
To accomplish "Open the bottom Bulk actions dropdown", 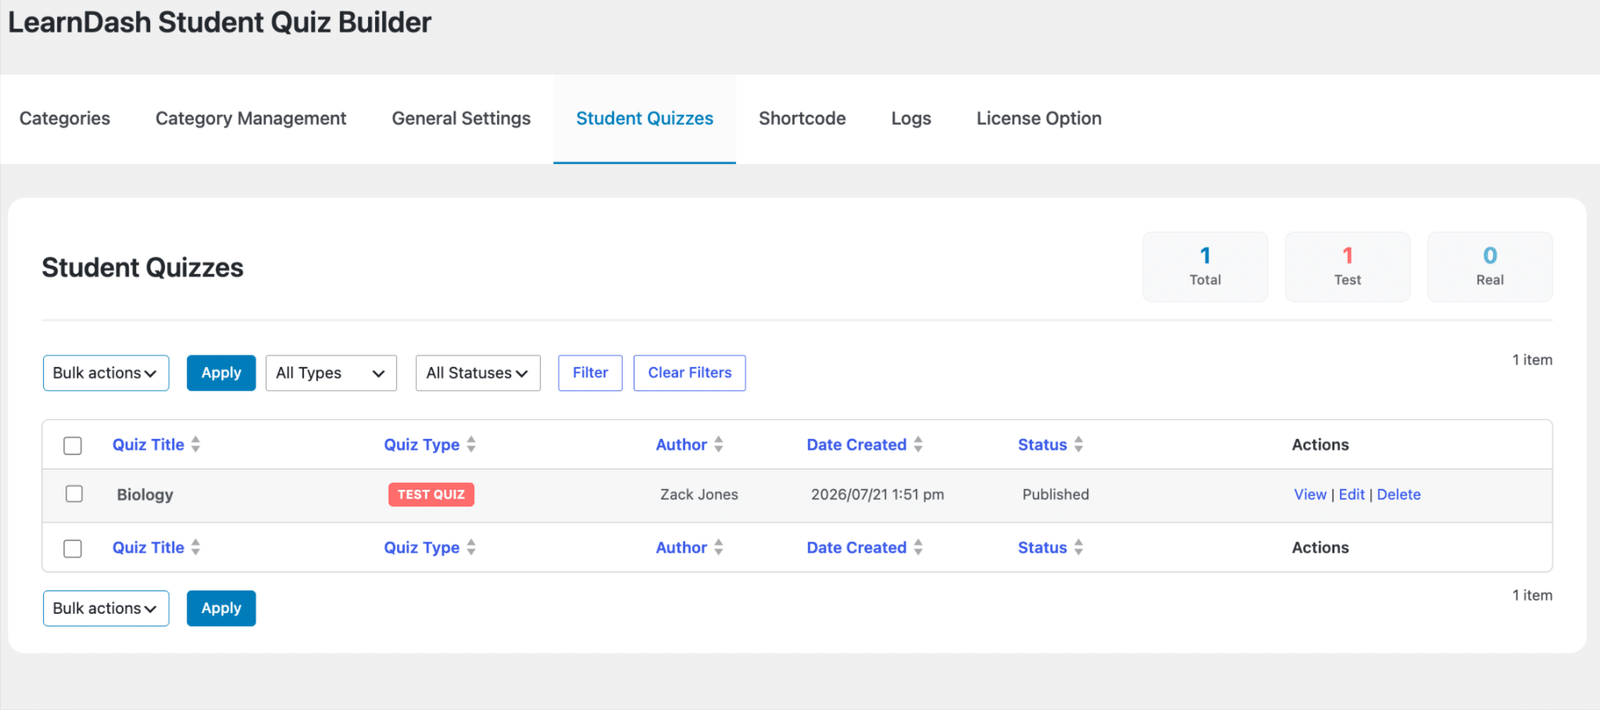I will (106, 608).
